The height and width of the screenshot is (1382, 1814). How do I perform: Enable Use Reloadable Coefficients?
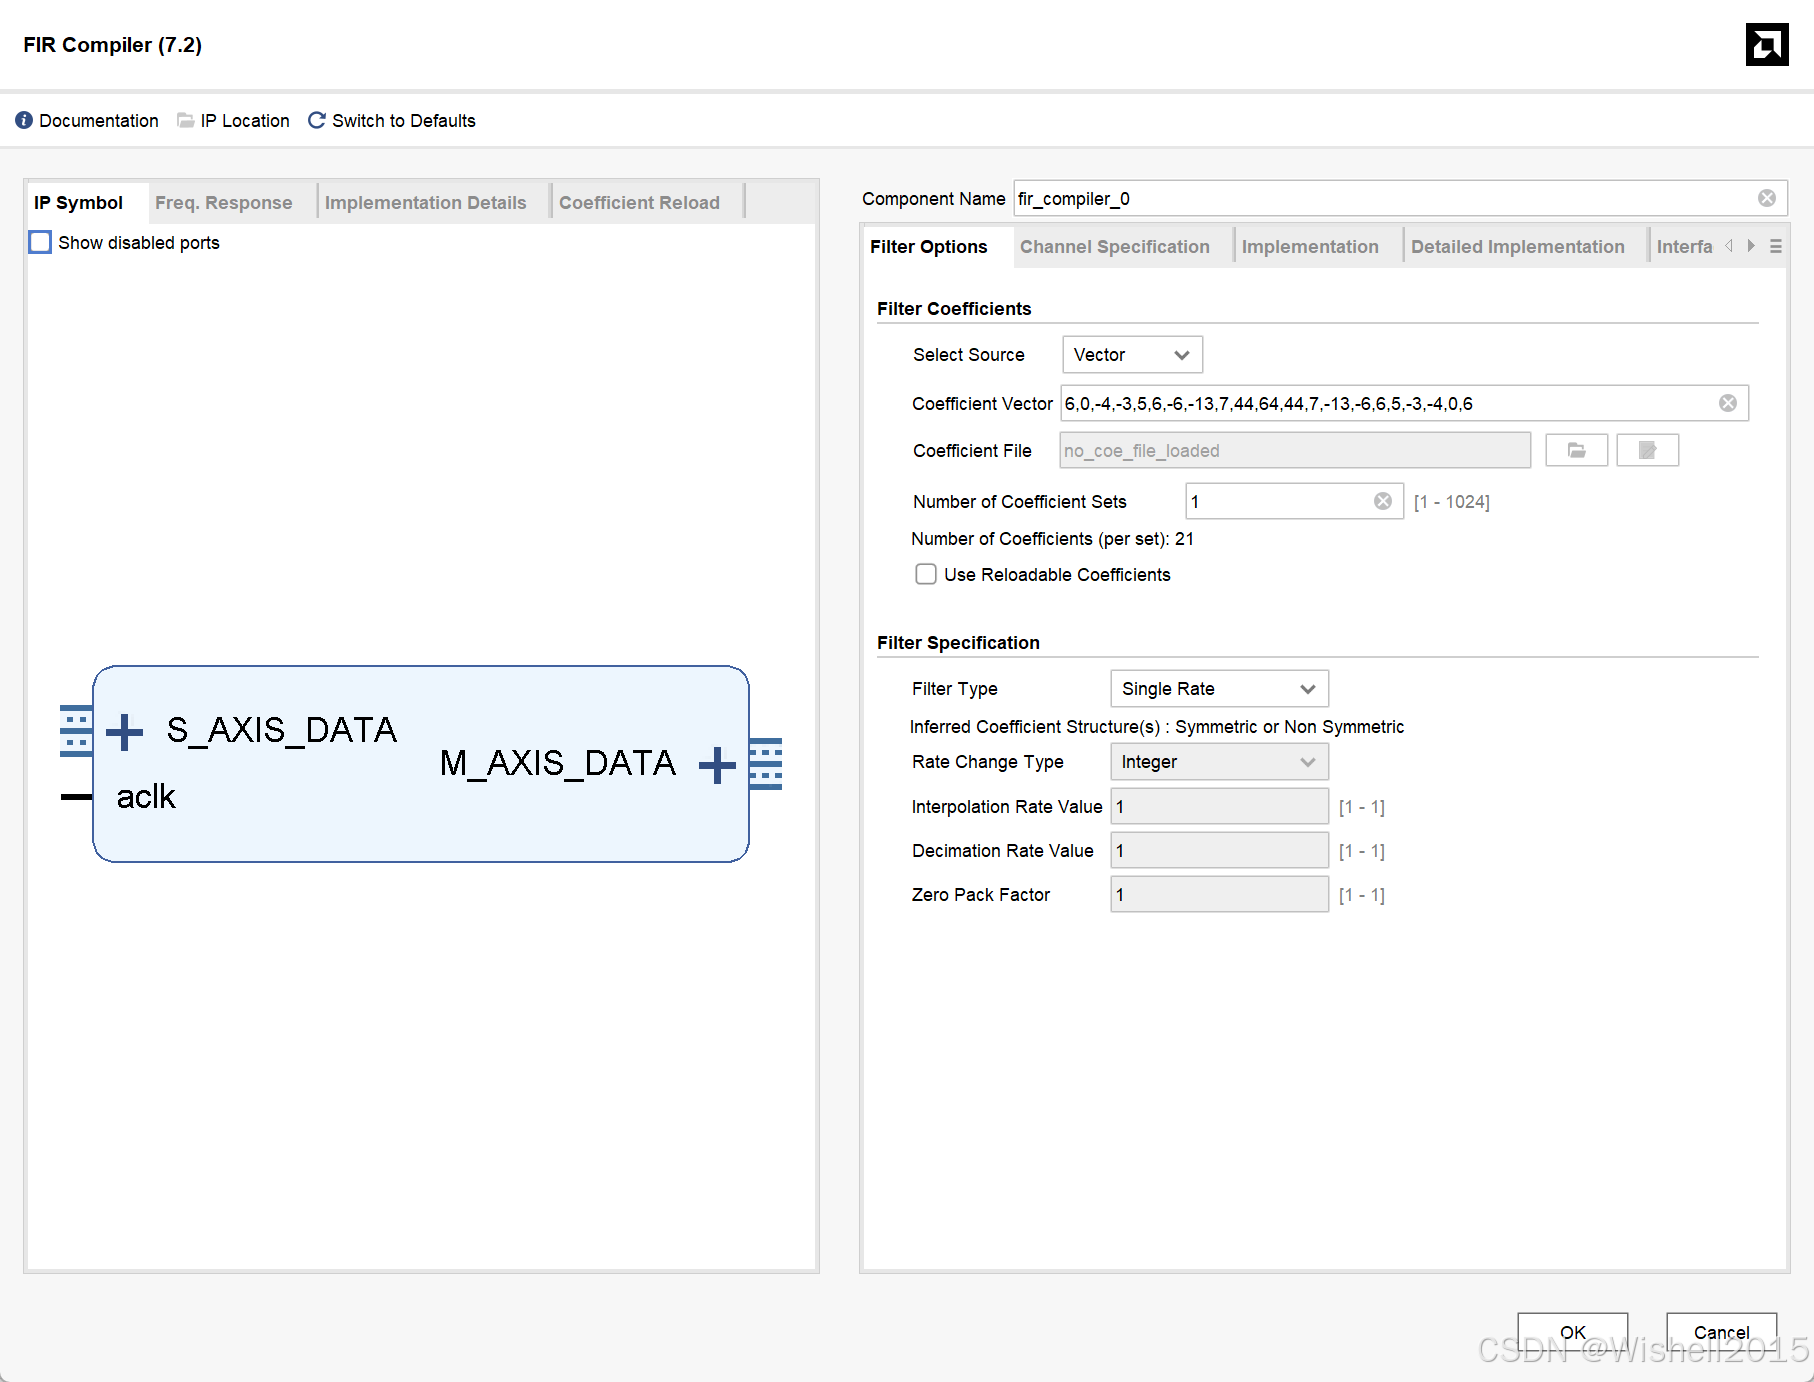[x=926, y=574]
